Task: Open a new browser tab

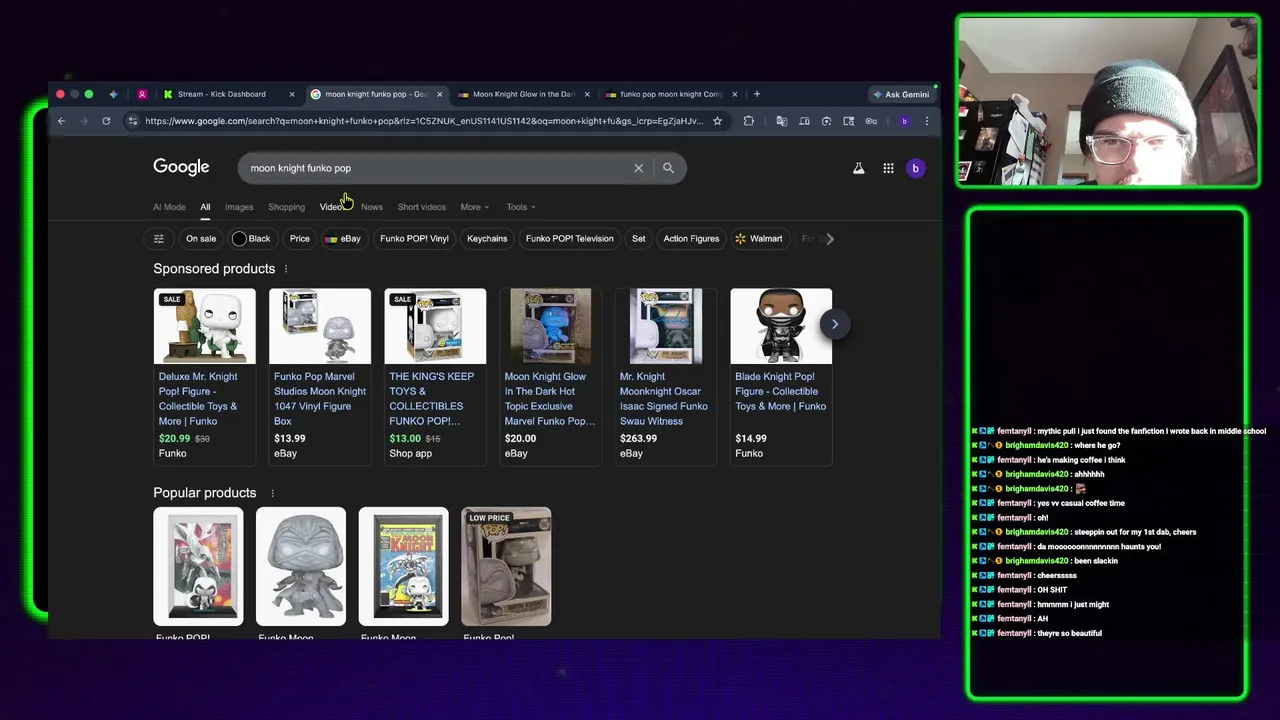Action: tap(757, 94)
